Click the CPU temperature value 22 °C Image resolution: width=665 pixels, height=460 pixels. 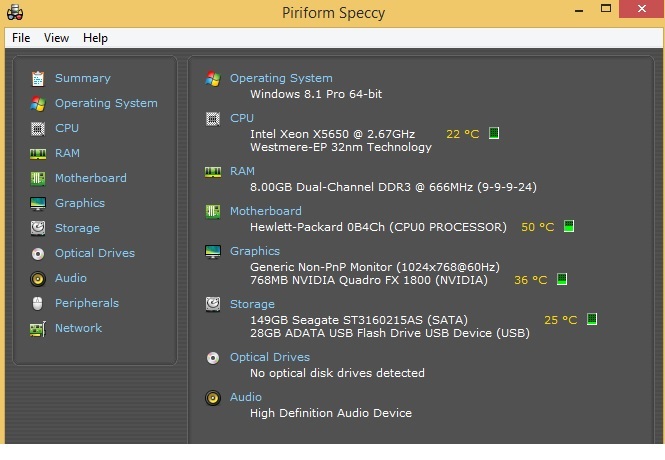coord(463,134)
